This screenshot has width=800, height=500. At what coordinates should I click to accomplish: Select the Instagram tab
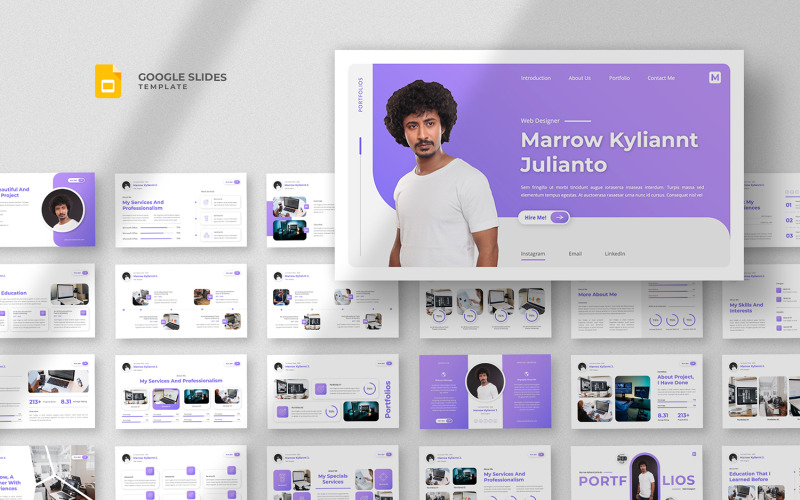(533, 254)
